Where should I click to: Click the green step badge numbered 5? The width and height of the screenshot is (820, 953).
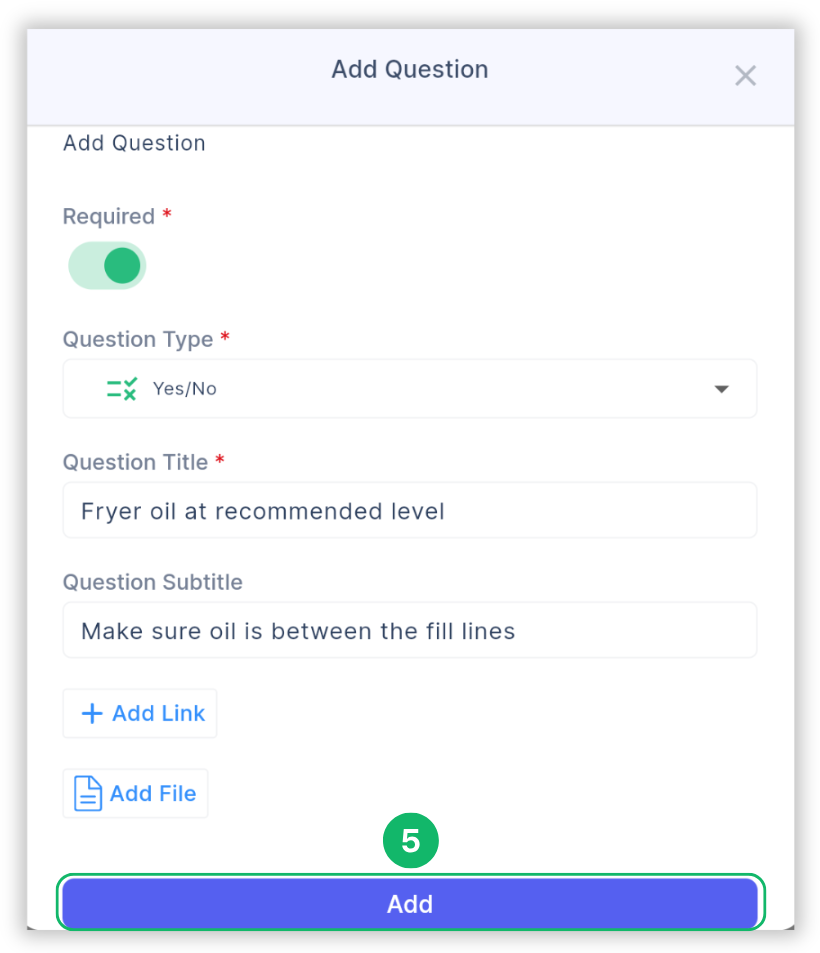pyautogui.click(x=410, y=840)
